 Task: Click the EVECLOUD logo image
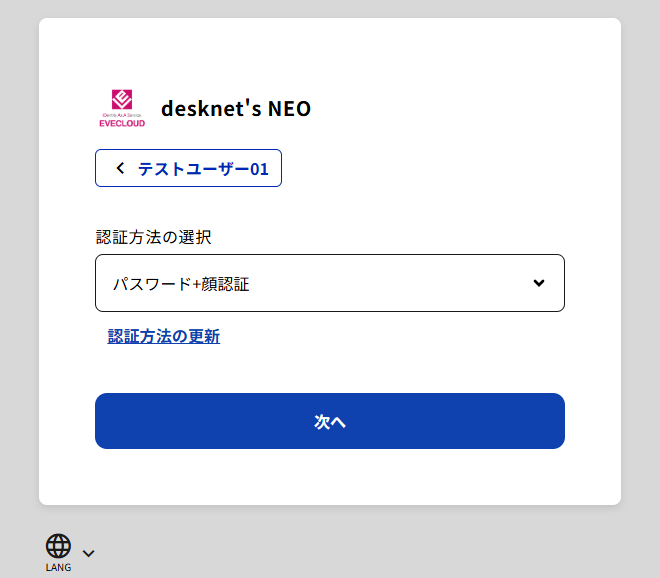pos(121,108)
